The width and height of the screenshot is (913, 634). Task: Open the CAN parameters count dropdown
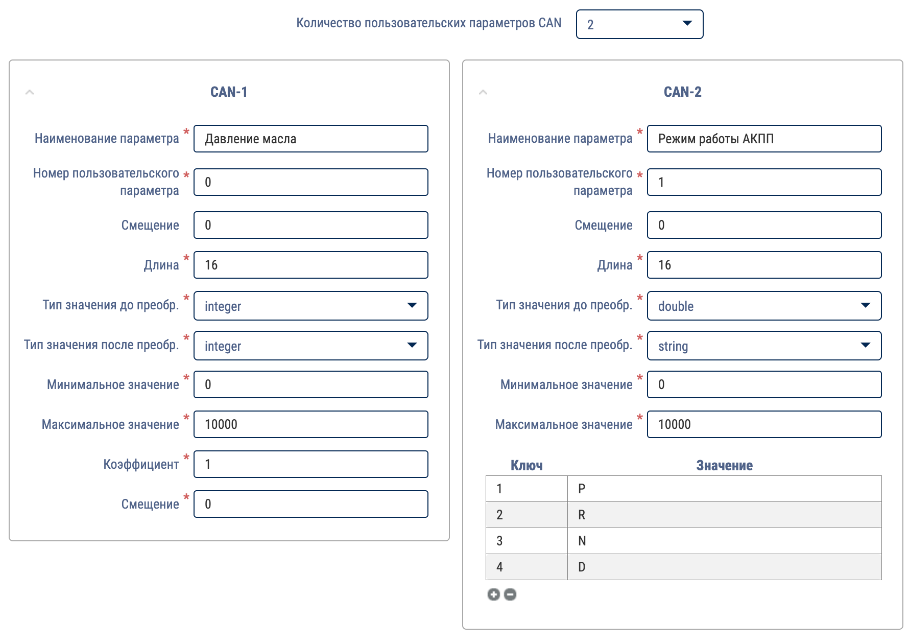(639, 24)
